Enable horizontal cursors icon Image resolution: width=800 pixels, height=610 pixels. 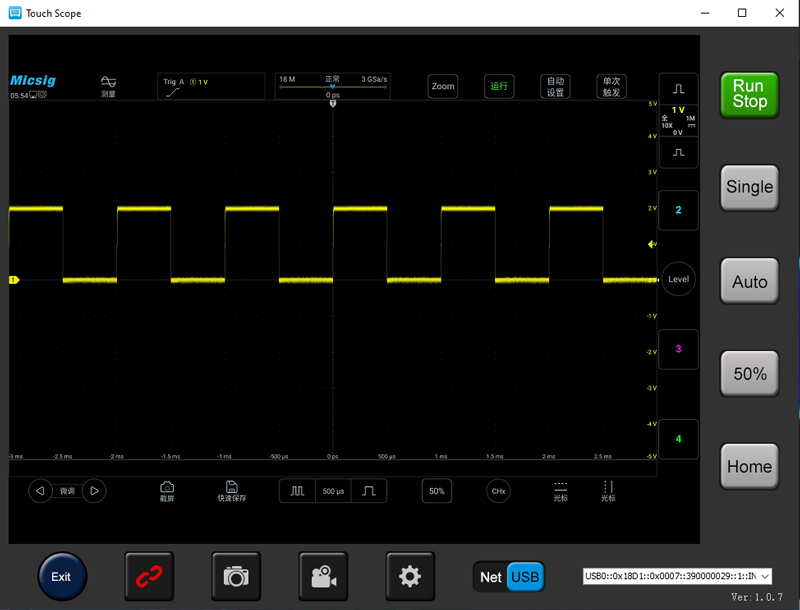pos(561,492)
